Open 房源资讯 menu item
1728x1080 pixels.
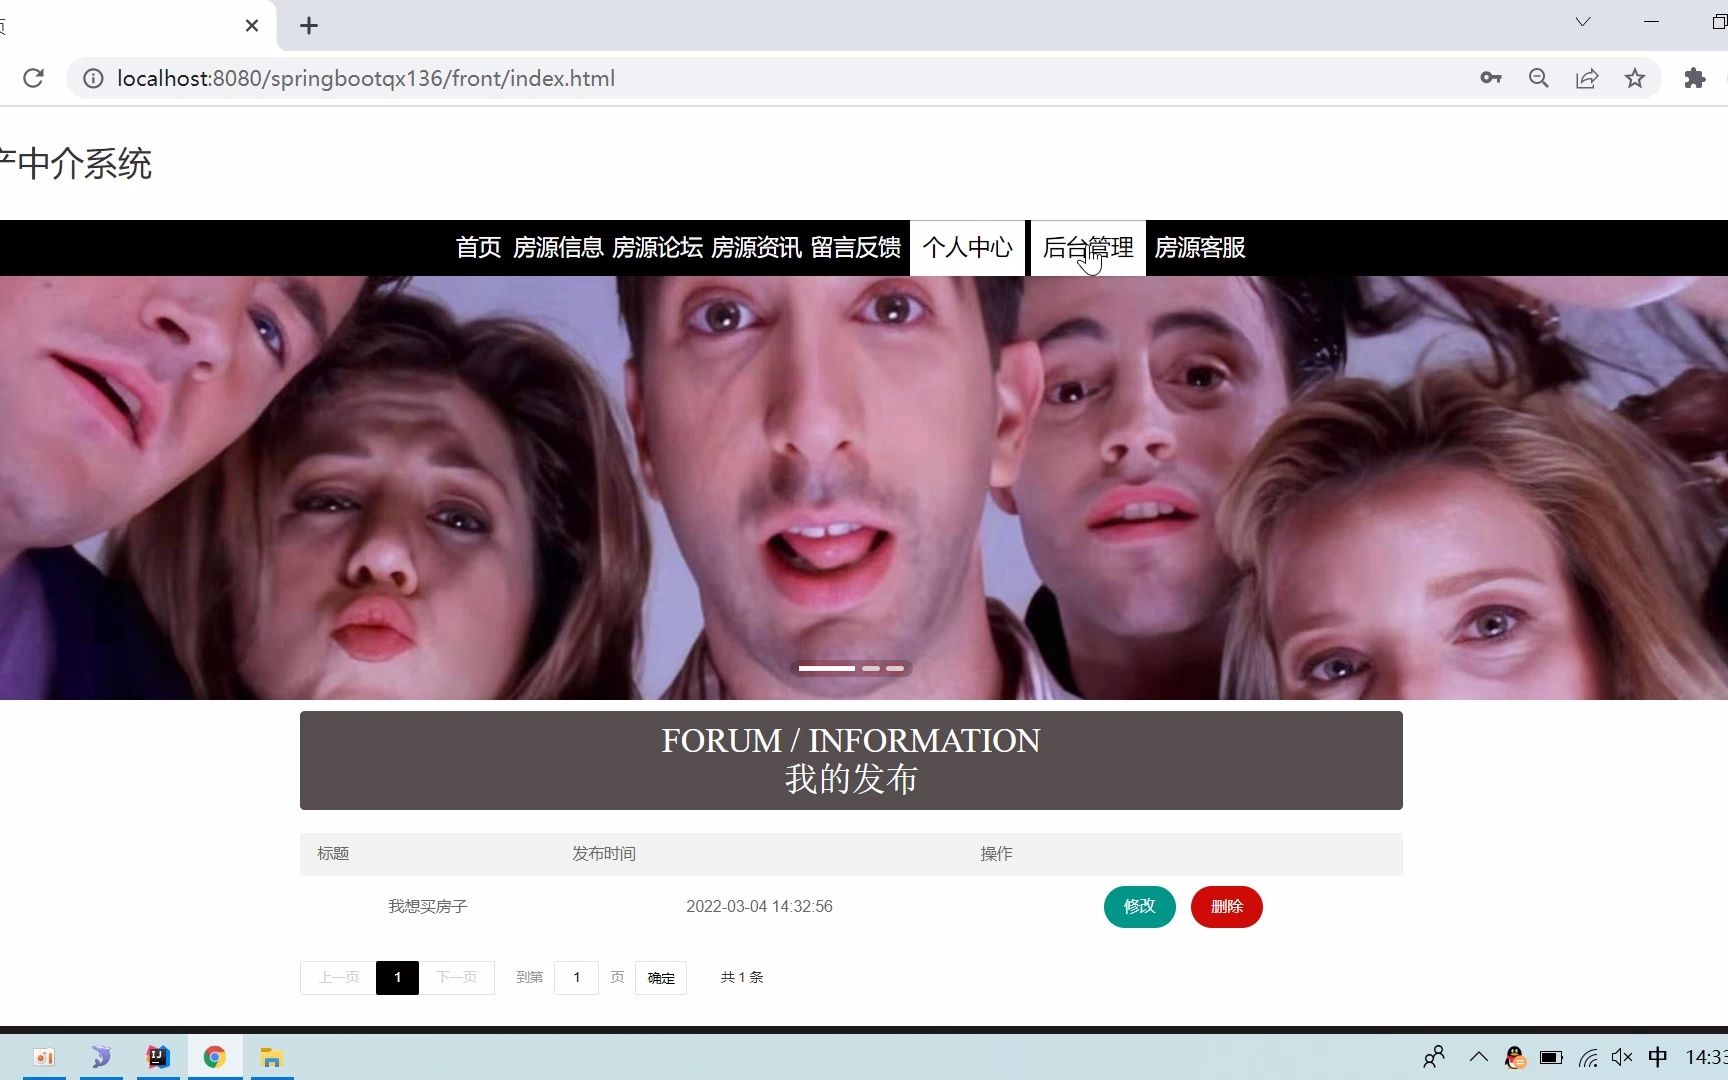pyautogui.click(x=756, y=247)
